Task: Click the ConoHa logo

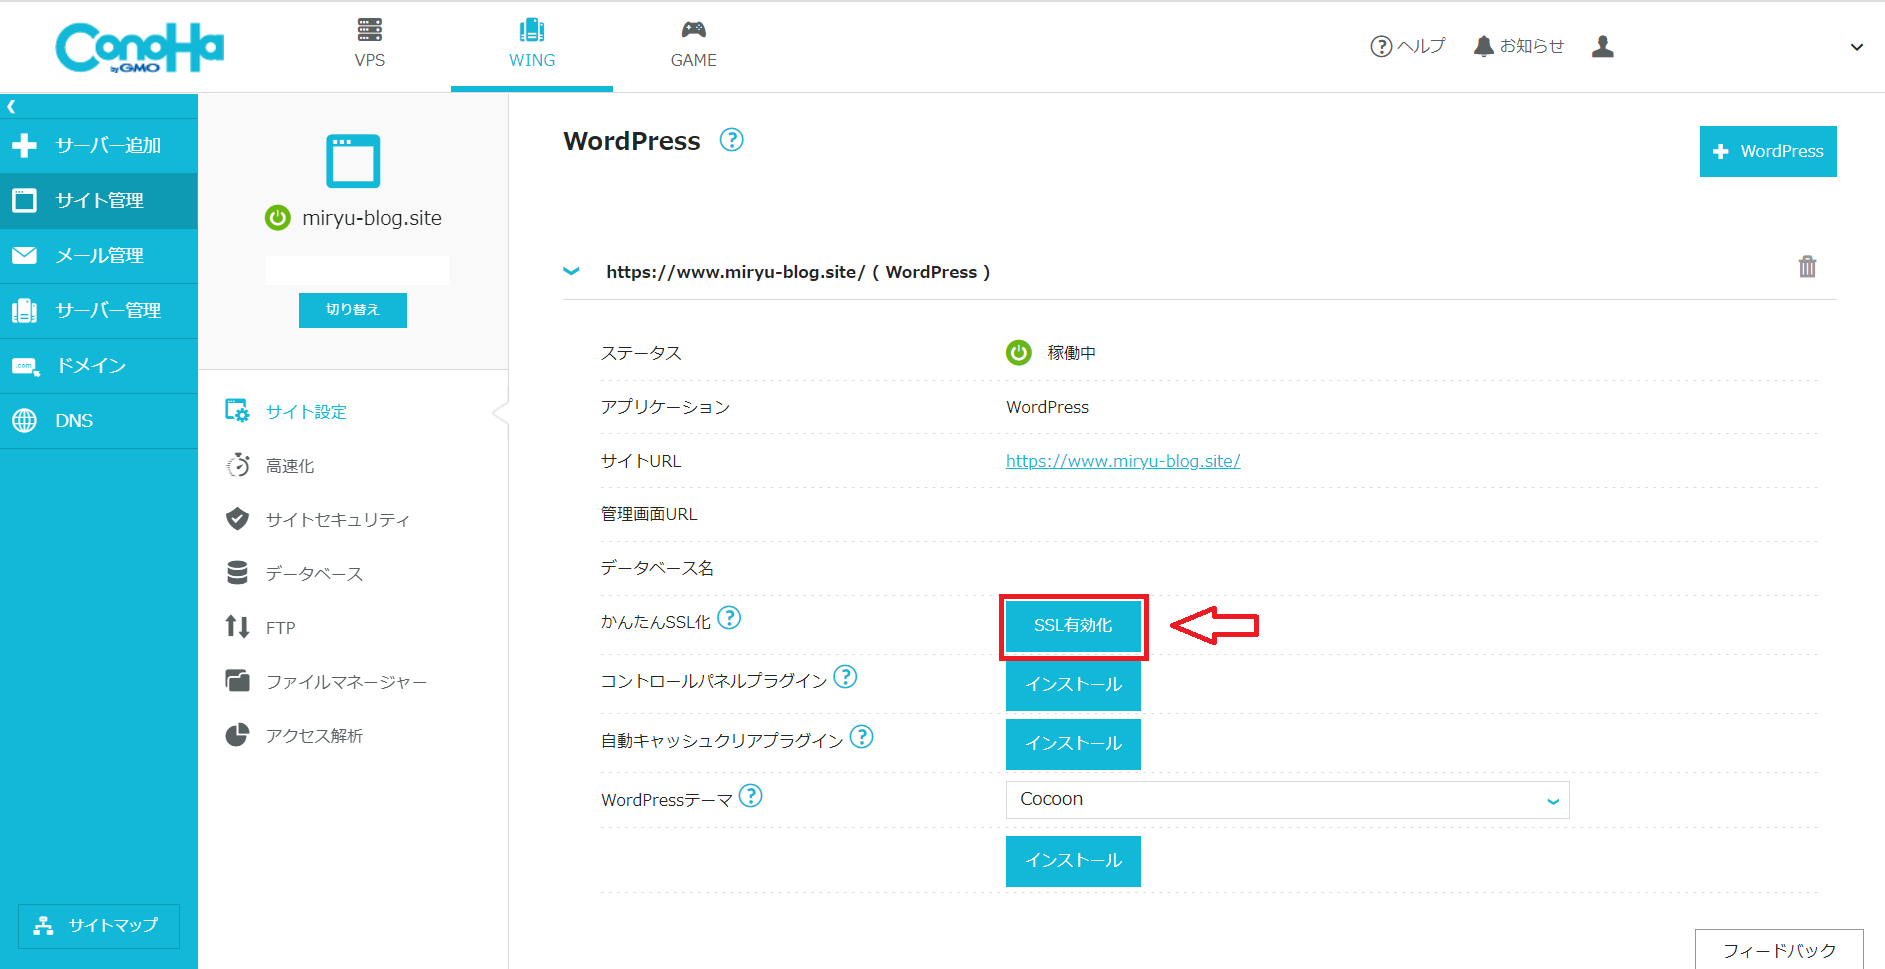Action: click(139, 47)
